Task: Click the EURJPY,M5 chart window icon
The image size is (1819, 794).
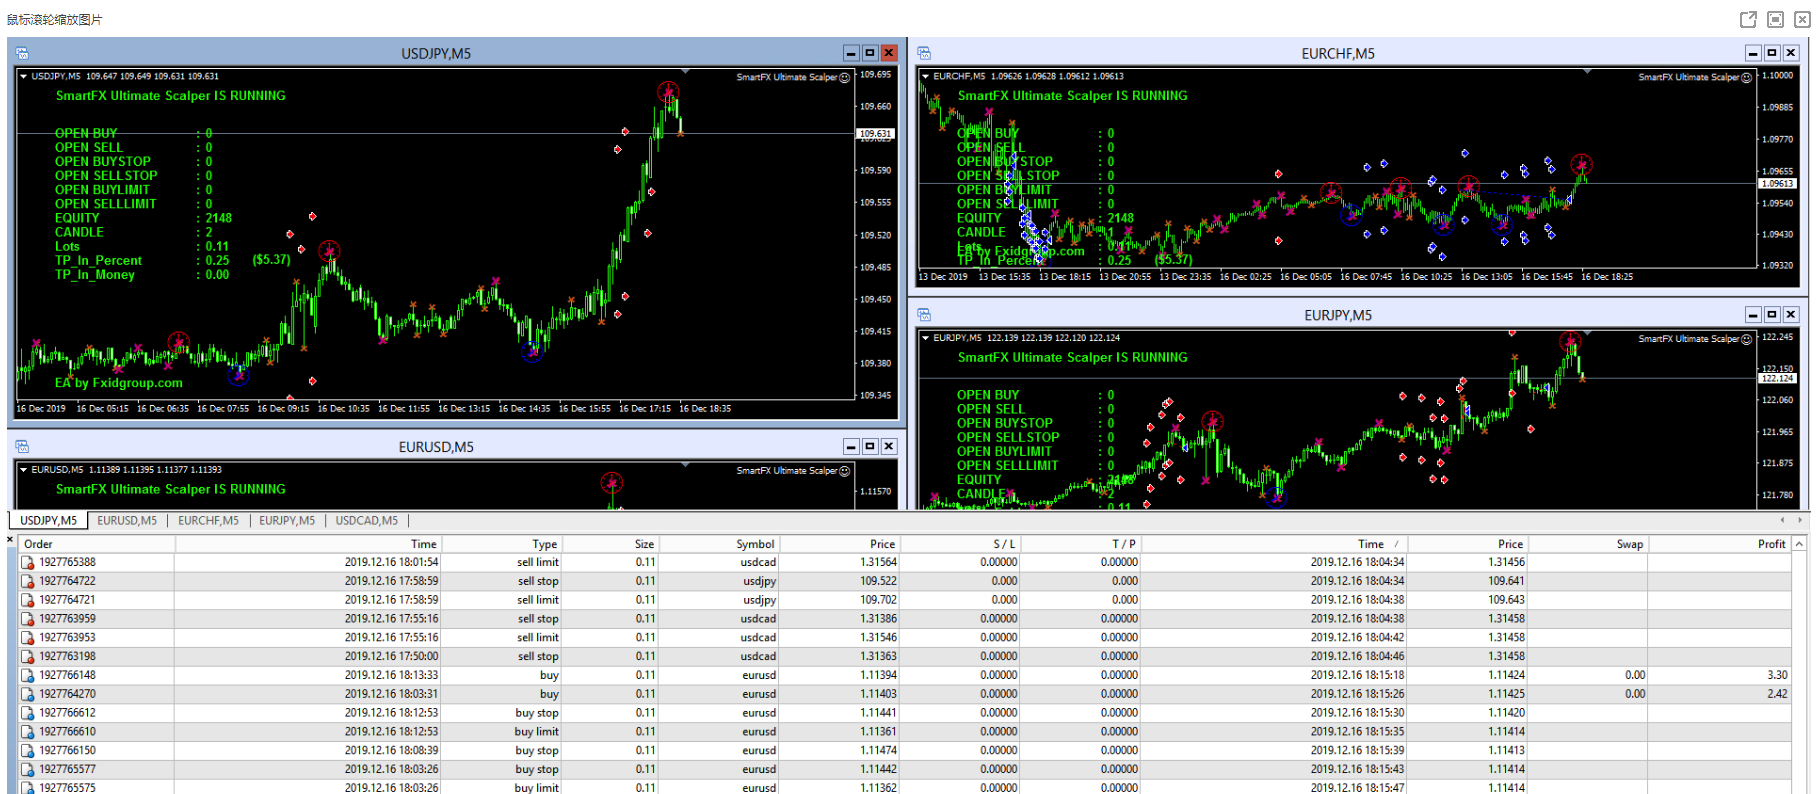Action: click(x=924, y=315)
